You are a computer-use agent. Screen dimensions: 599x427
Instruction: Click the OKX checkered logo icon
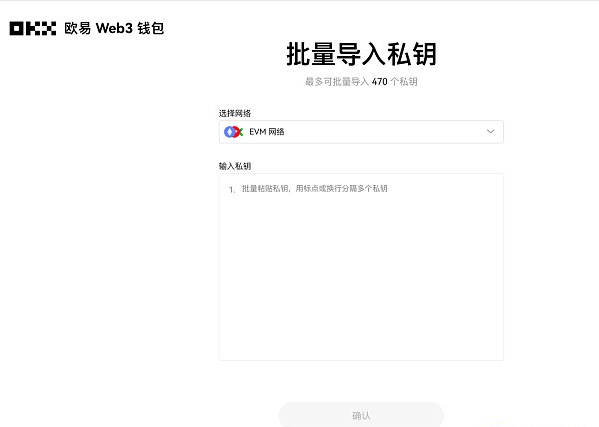(x=33, y=29)
